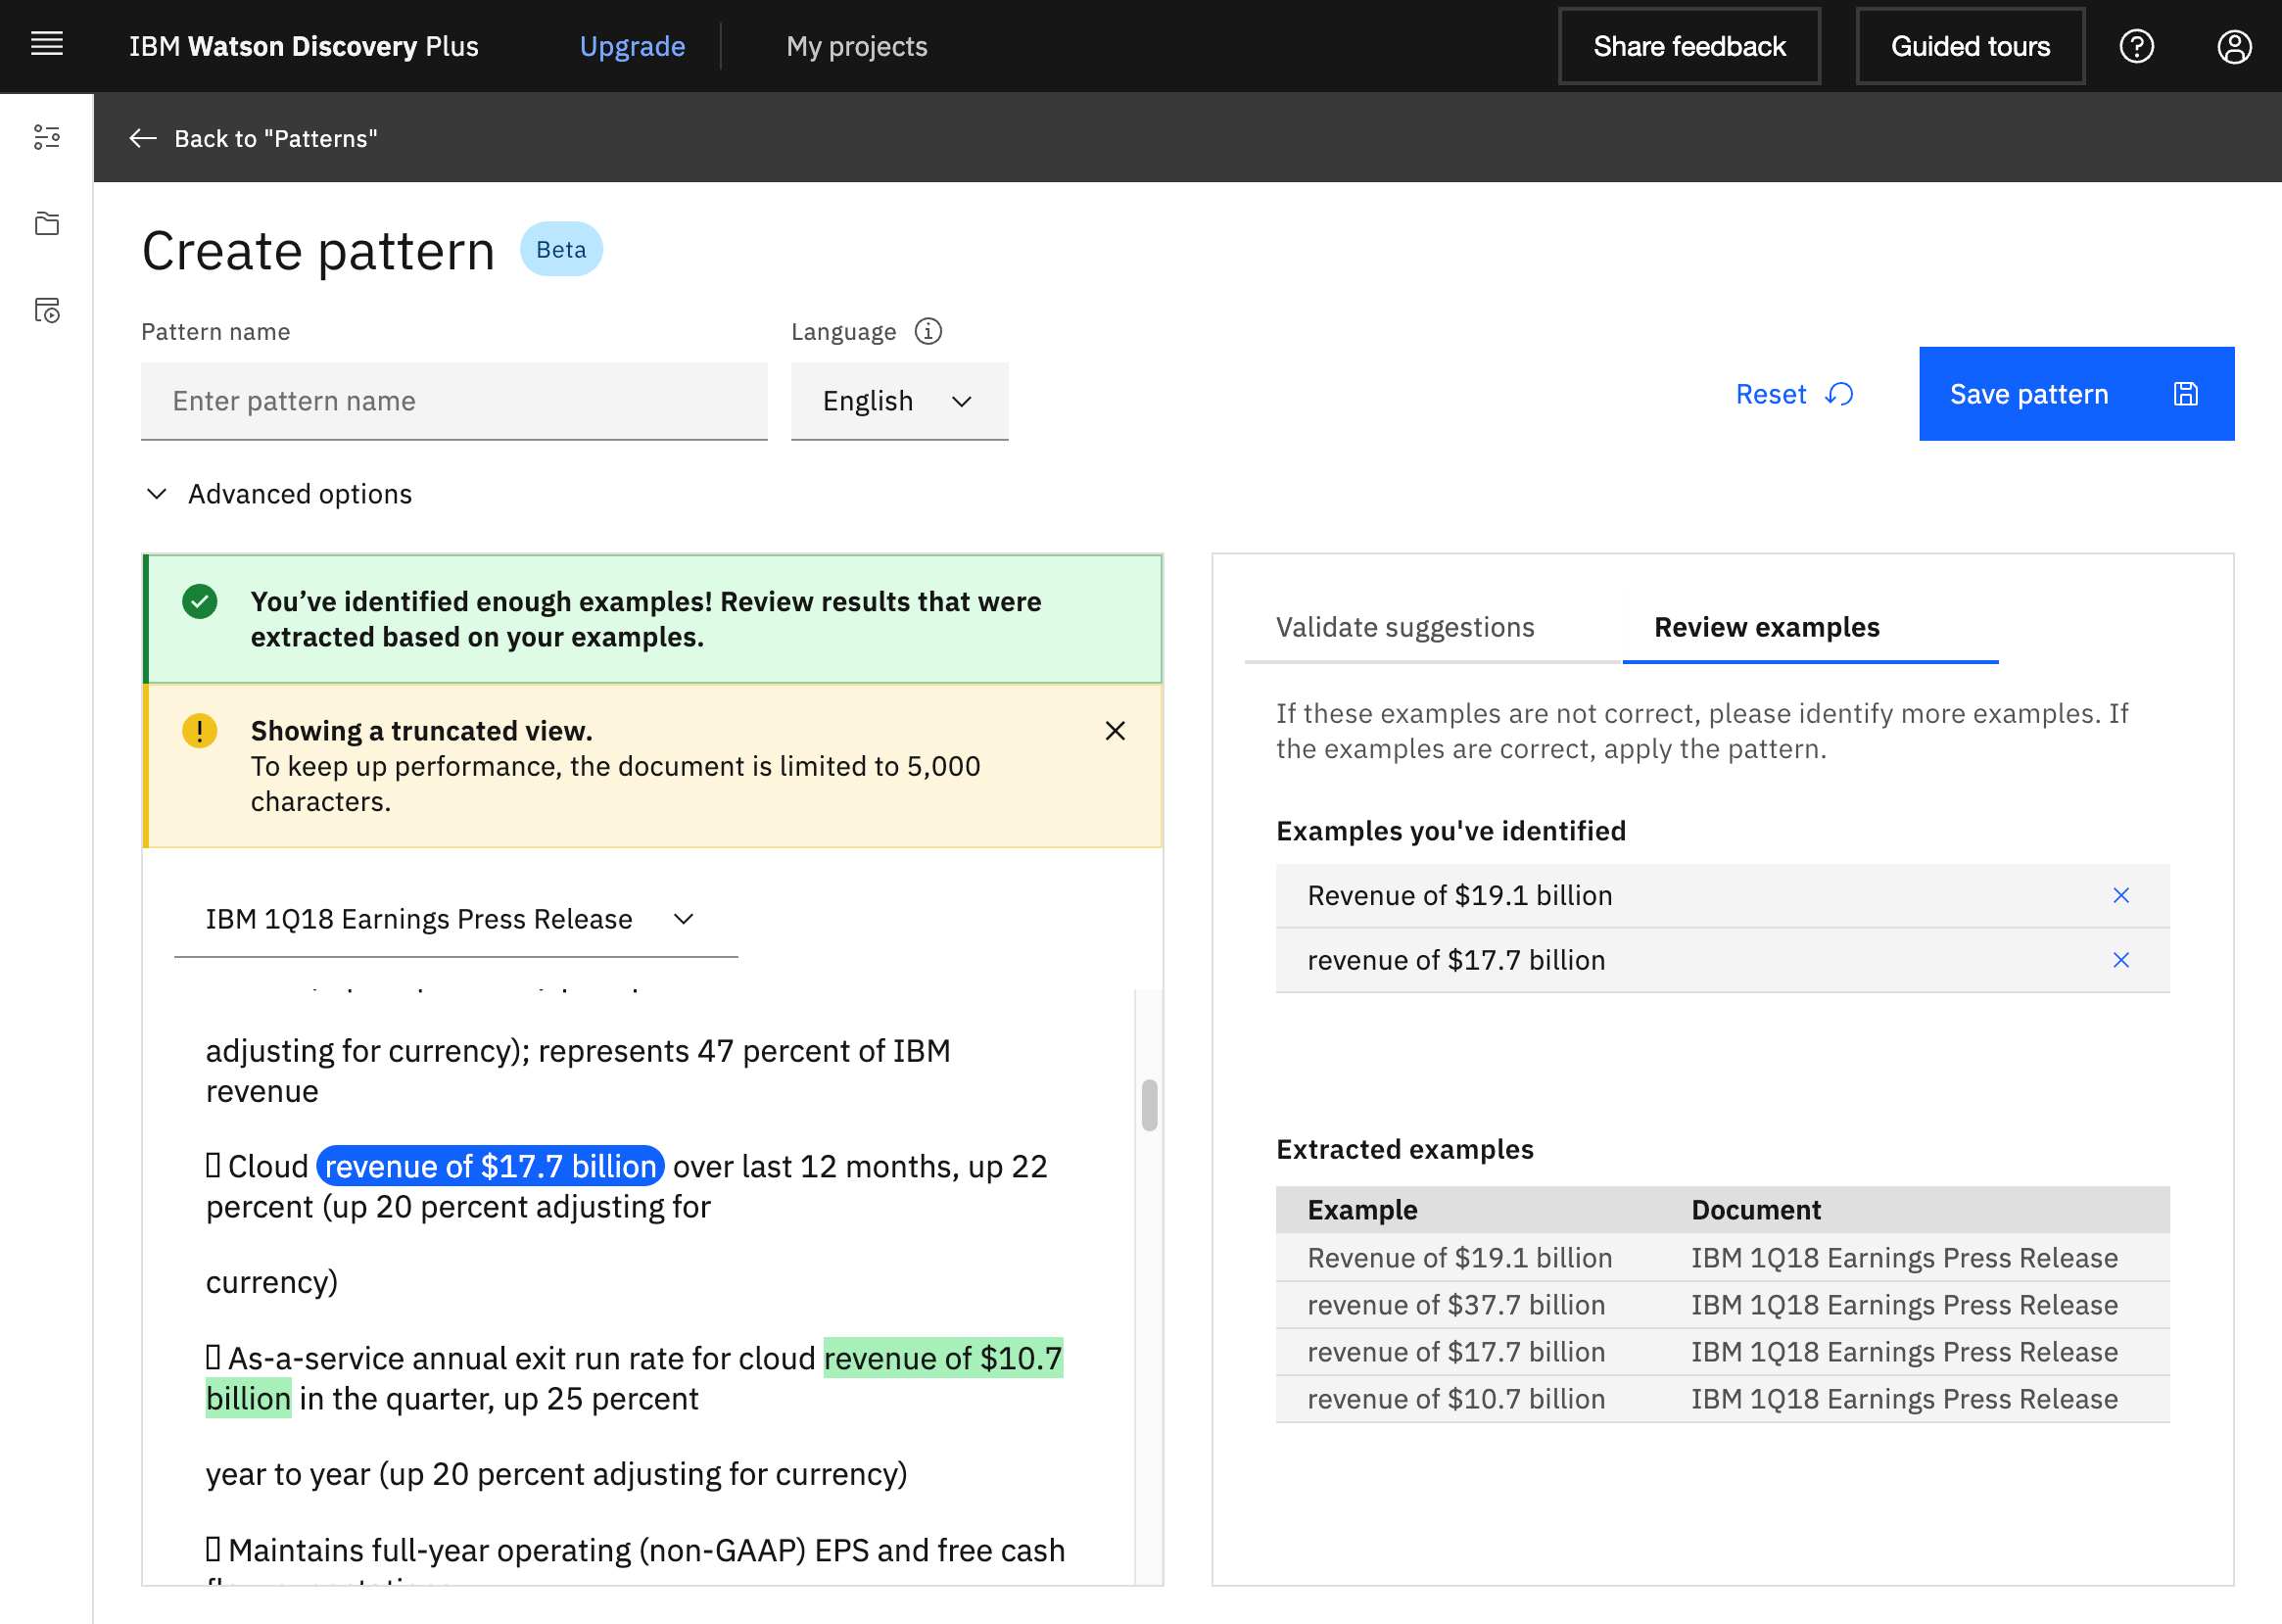The height and width of the screenshot is (1624, 2282).
Task: Open the user profile icon
Action: 2234,46
